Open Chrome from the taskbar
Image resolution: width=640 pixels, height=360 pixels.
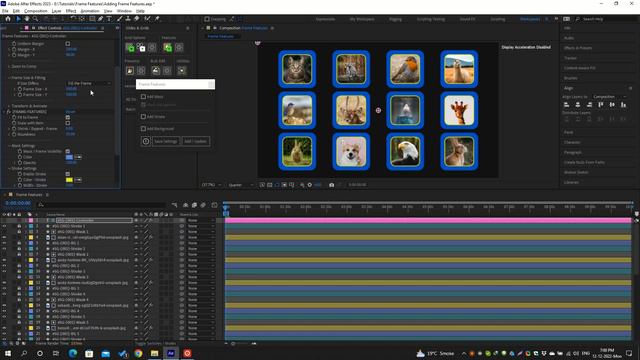pos(138,353)
